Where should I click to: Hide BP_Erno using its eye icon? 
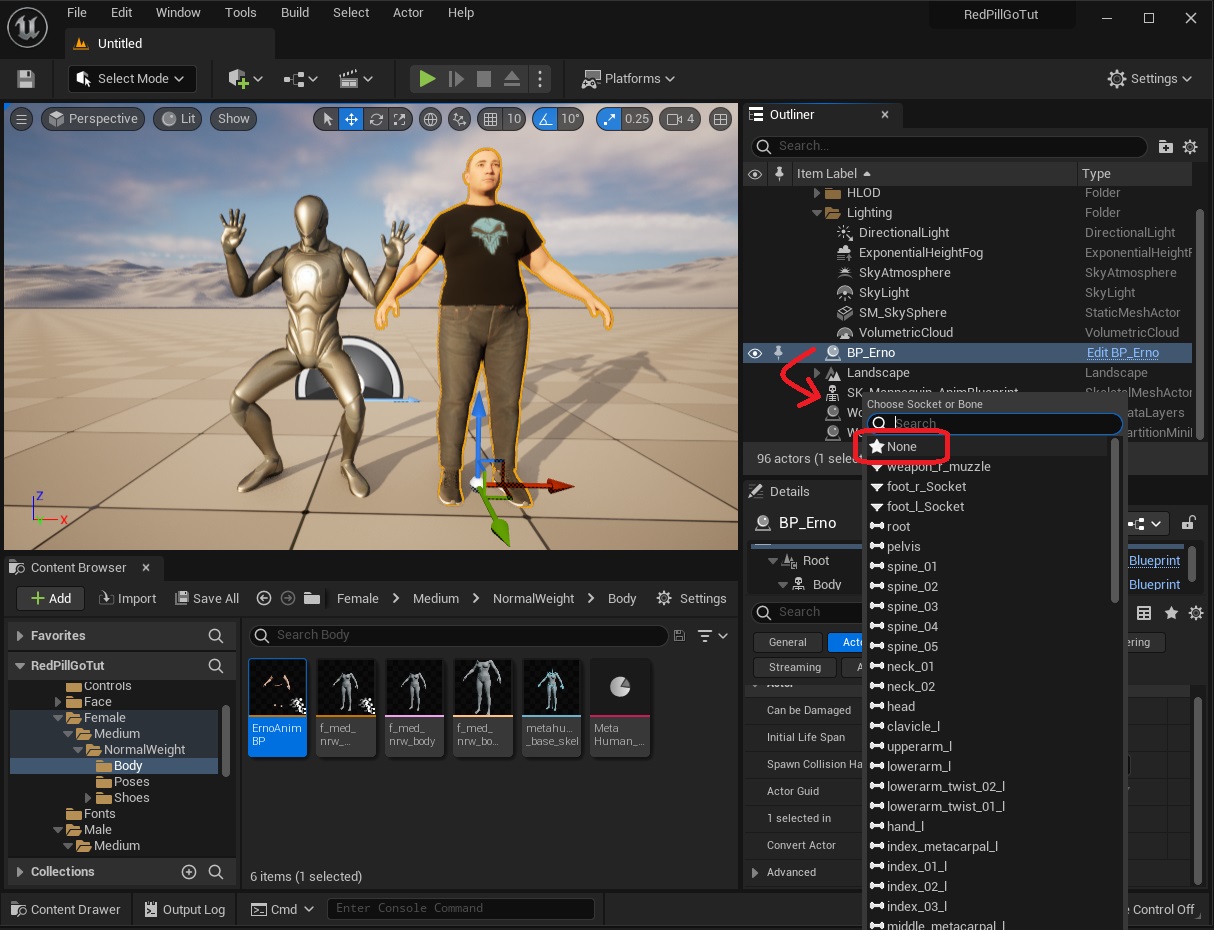[755, 353]
